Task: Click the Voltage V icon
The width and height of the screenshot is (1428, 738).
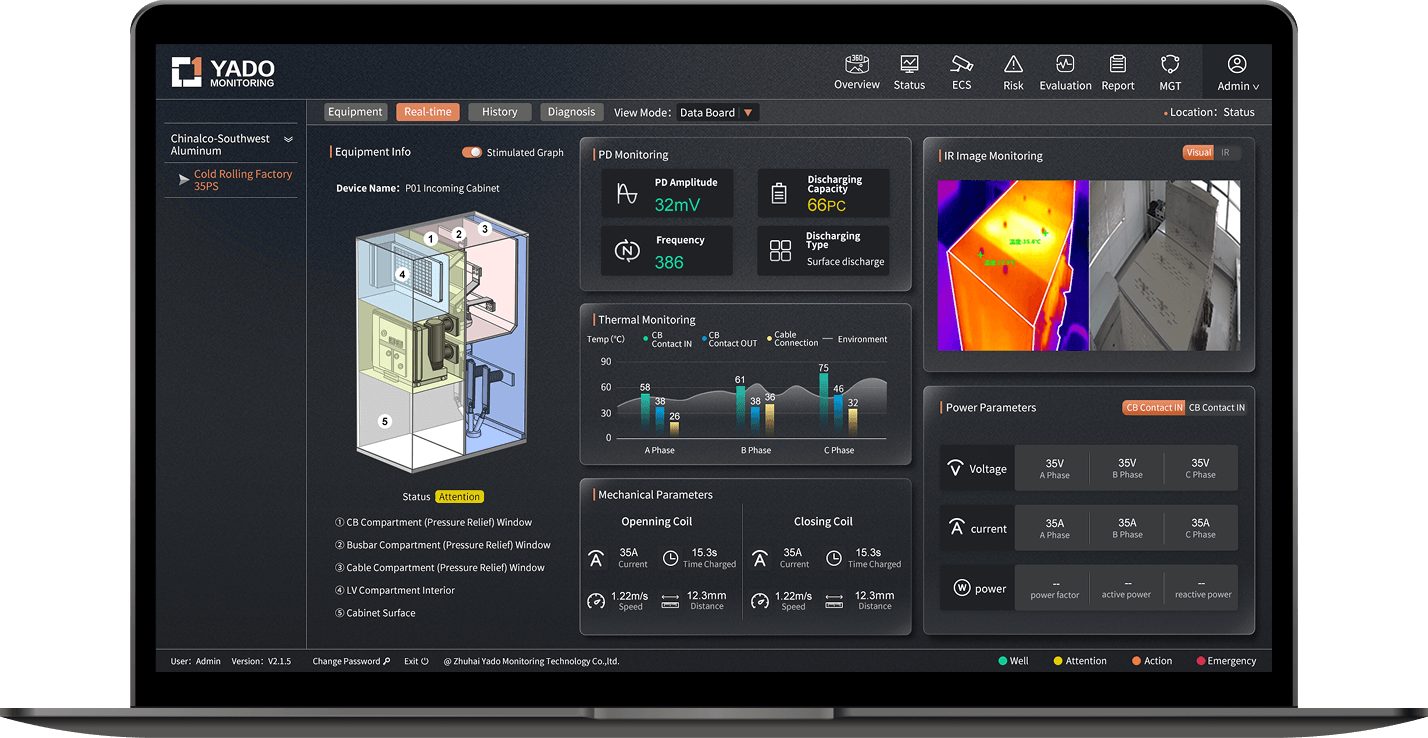Action: [955, 468]
